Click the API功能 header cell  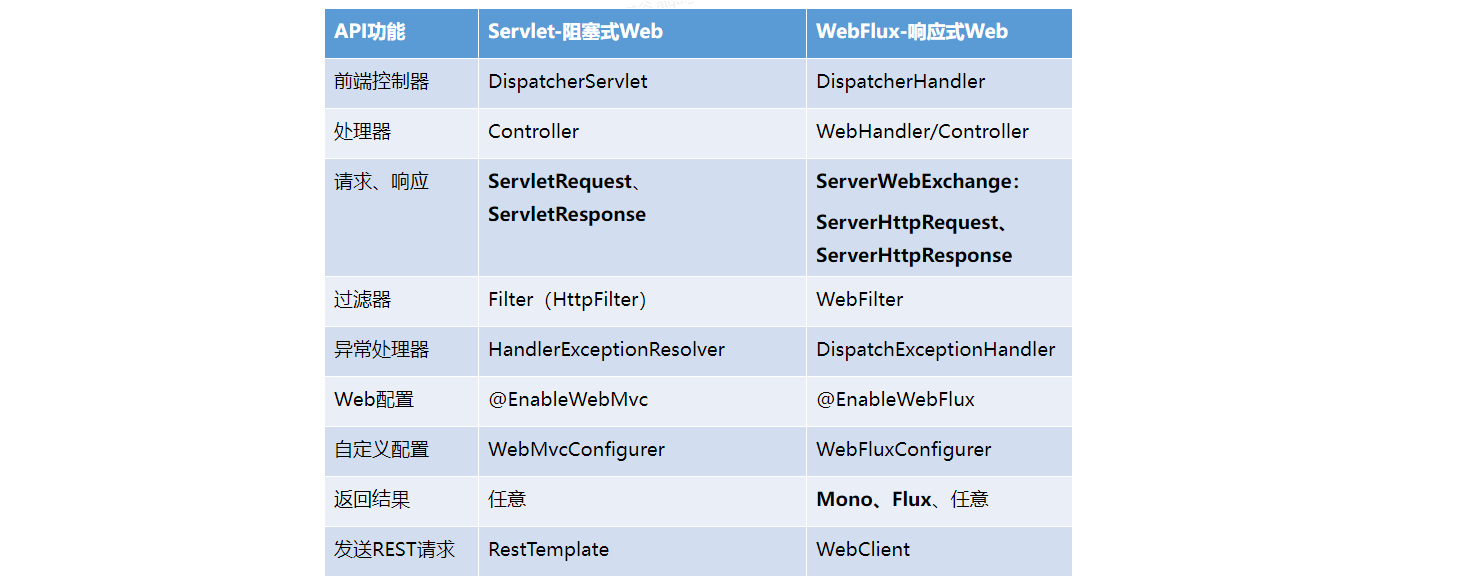tap(401, 33)
